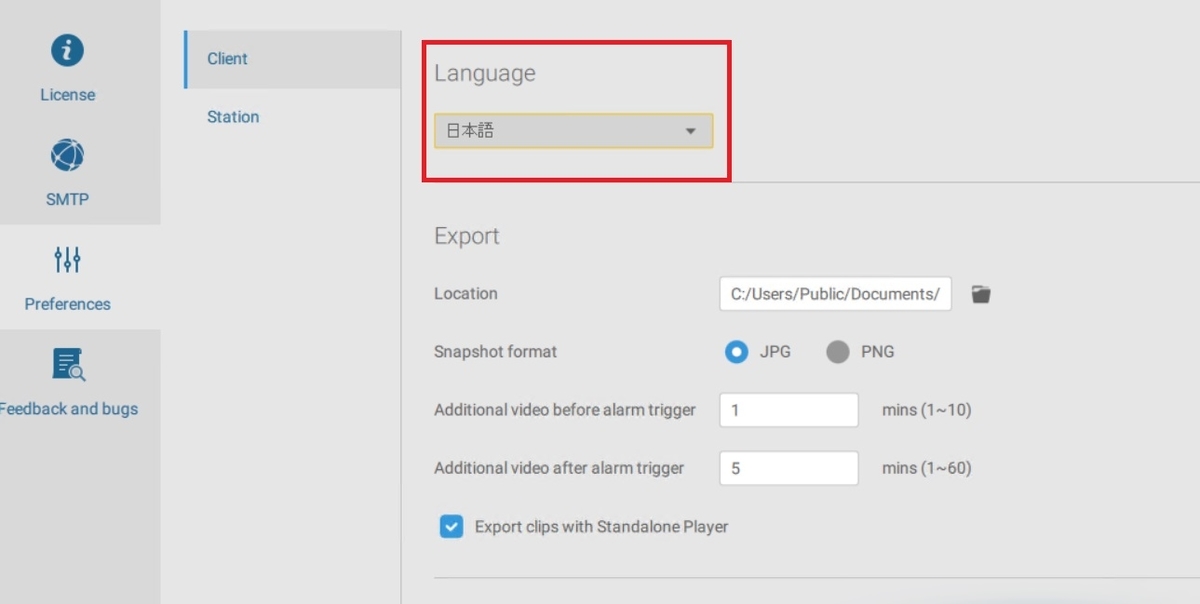1200x604 pixels.
Task: Click the Preferences label text
Action: tap(68, 304)
